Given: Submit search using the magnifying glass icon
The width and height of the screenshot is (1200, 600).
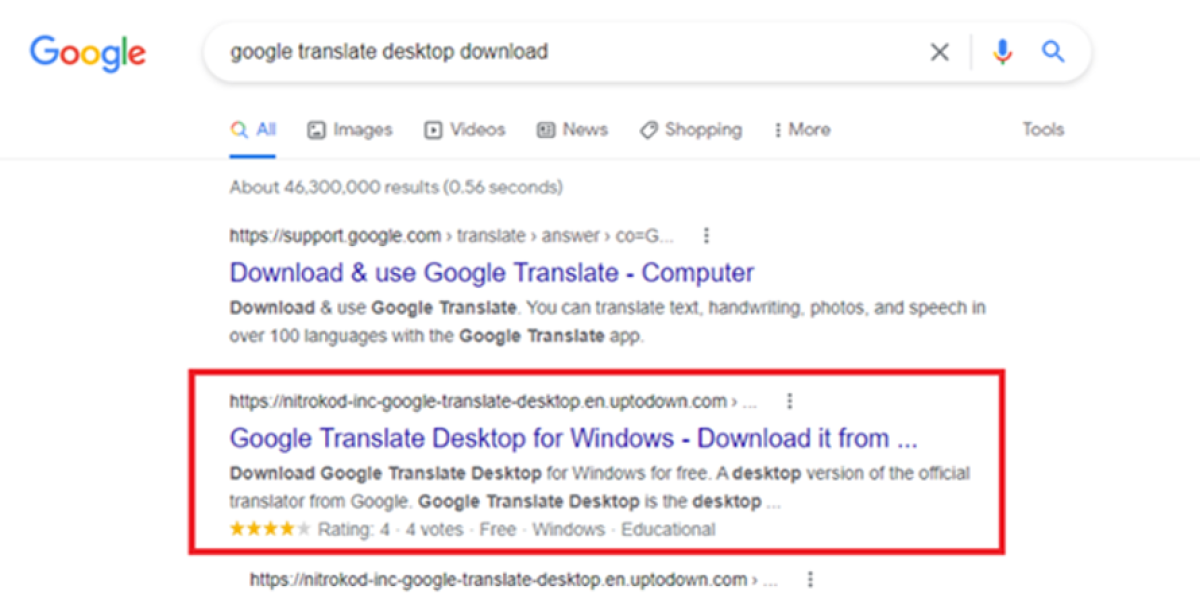Looking at the screenshot, I should click(1053, 51).
